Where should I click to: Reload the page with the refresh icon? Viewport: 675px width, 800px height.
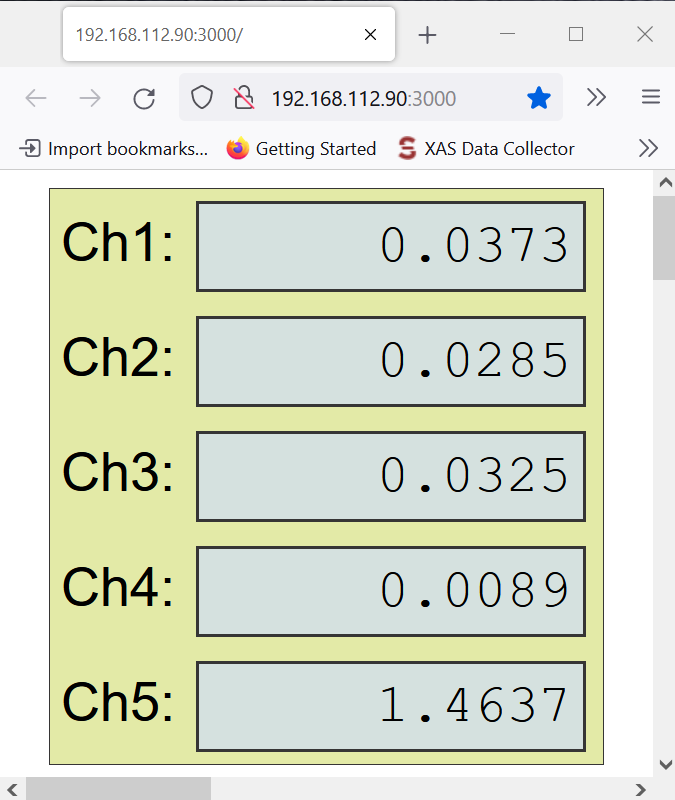pos(144,98)
